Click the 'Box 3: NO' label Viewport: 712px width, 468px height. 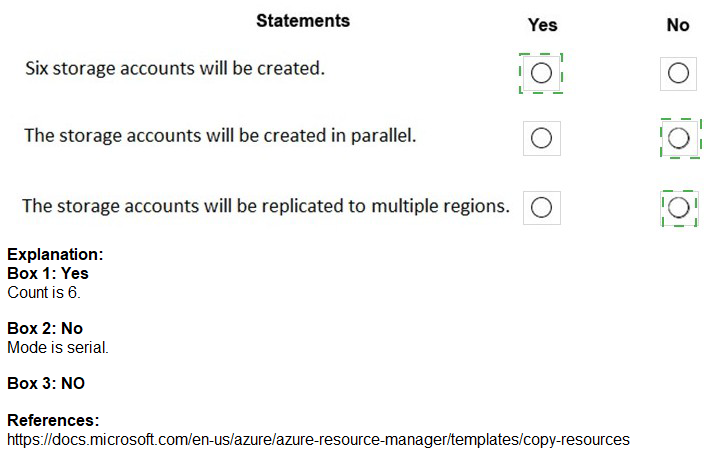tap(46, 383)
